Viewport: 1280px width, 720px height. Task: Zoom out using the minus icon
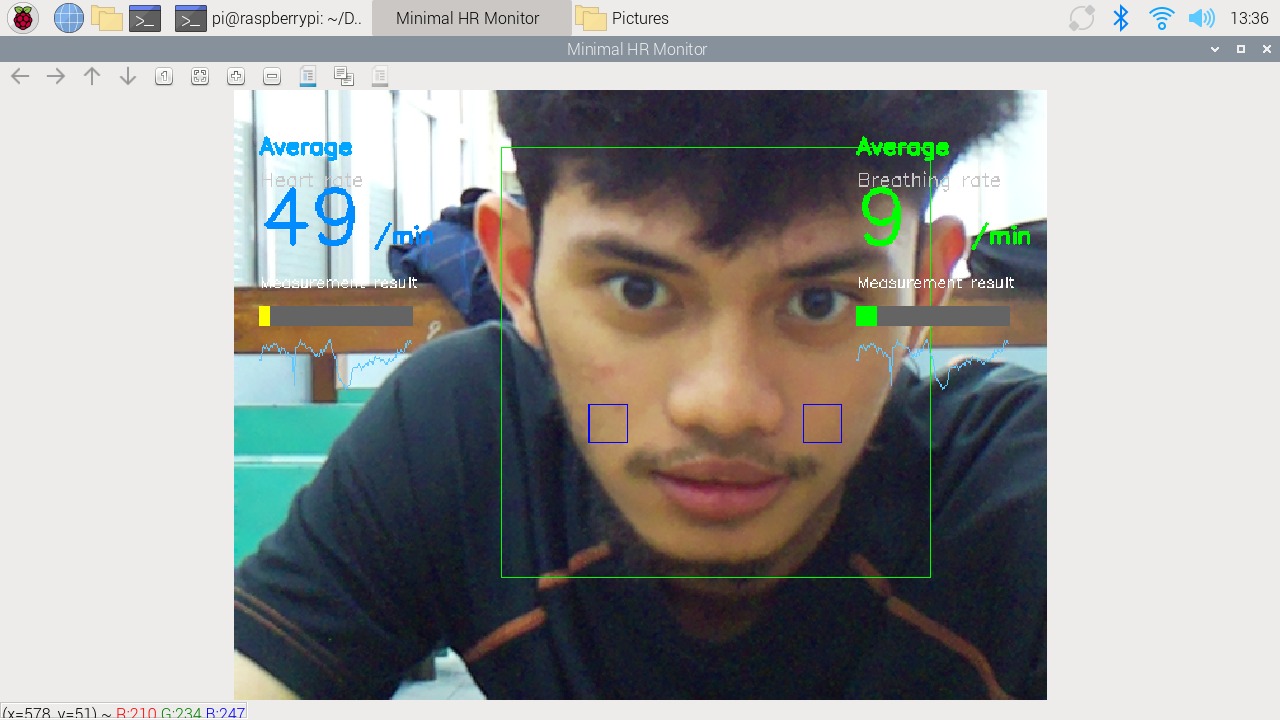272,76
